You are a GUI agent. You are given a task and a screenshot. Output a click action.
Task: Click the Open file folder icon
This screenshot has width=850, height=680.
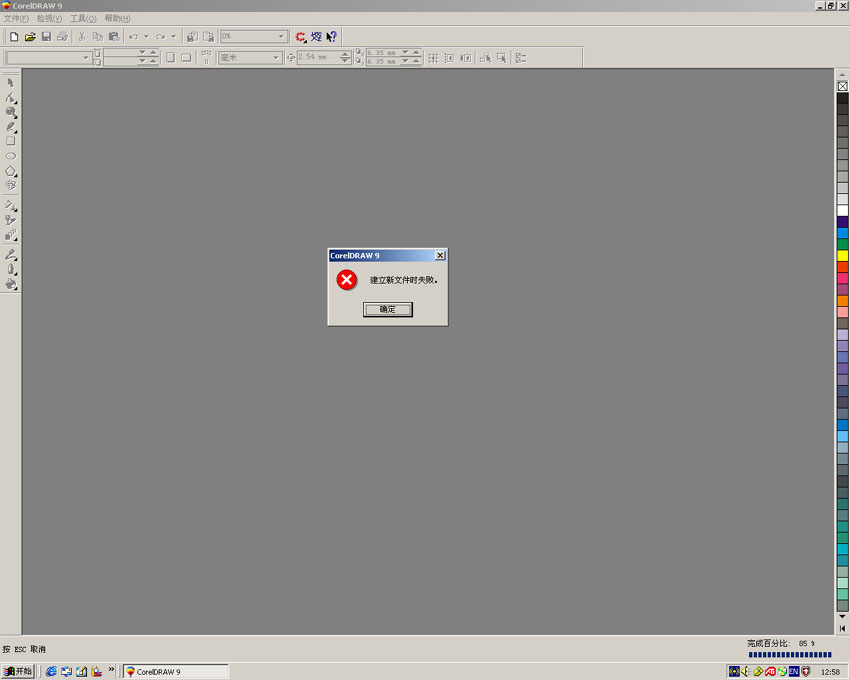tap(30, 37)
